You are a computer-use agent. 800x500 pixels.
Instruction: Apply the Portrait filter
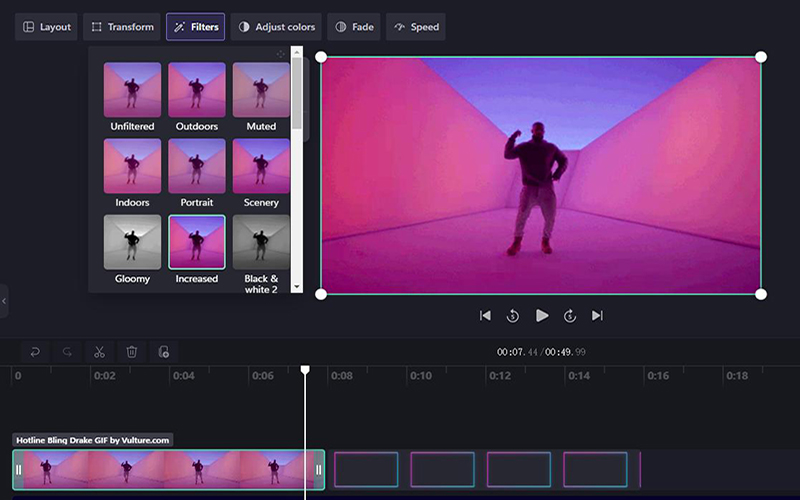[x=197, y=166]
